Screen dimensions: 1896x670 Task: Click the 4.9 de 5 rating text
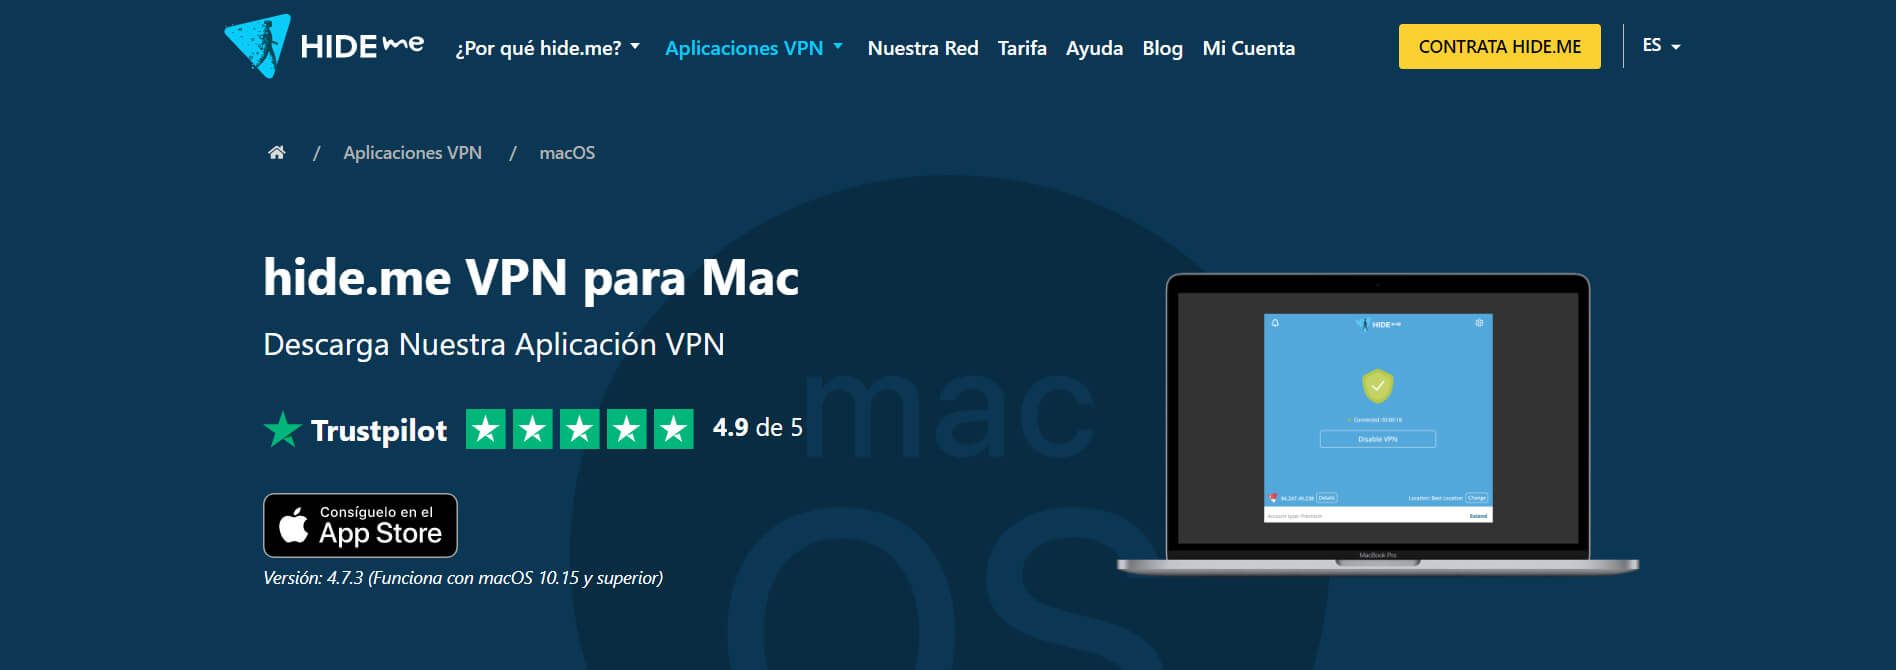coord(757,428)
